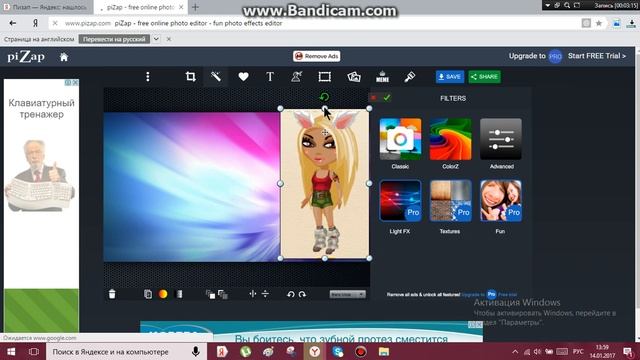Bring the layer forward
This screenshot has width=640, height=360.
[x=210, y=294]
